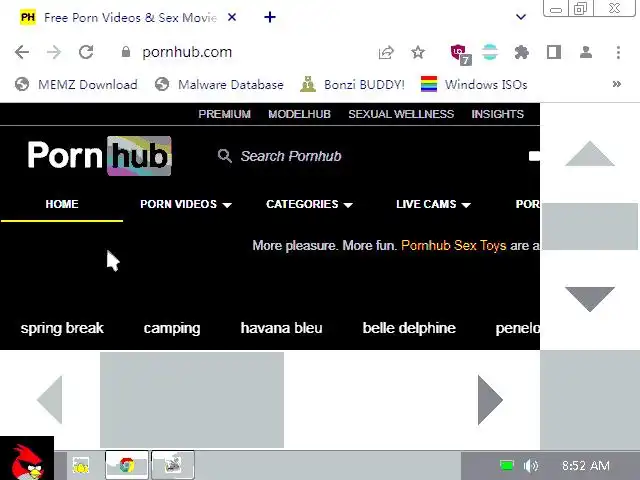The image size is (640, 480).
Task: Select the 'belle delphine' trending term
Action: [409, 328]
